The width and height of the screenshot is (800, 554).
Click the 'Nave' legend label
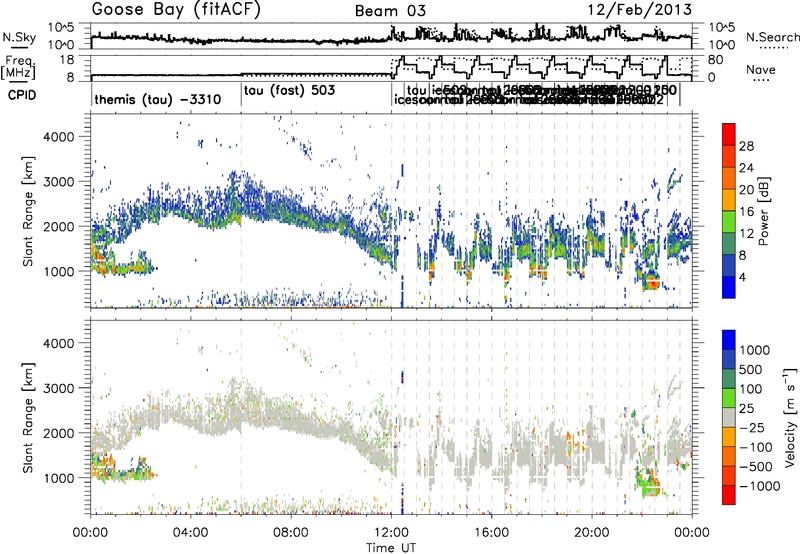pyautogui.click(x=761, y=70)
